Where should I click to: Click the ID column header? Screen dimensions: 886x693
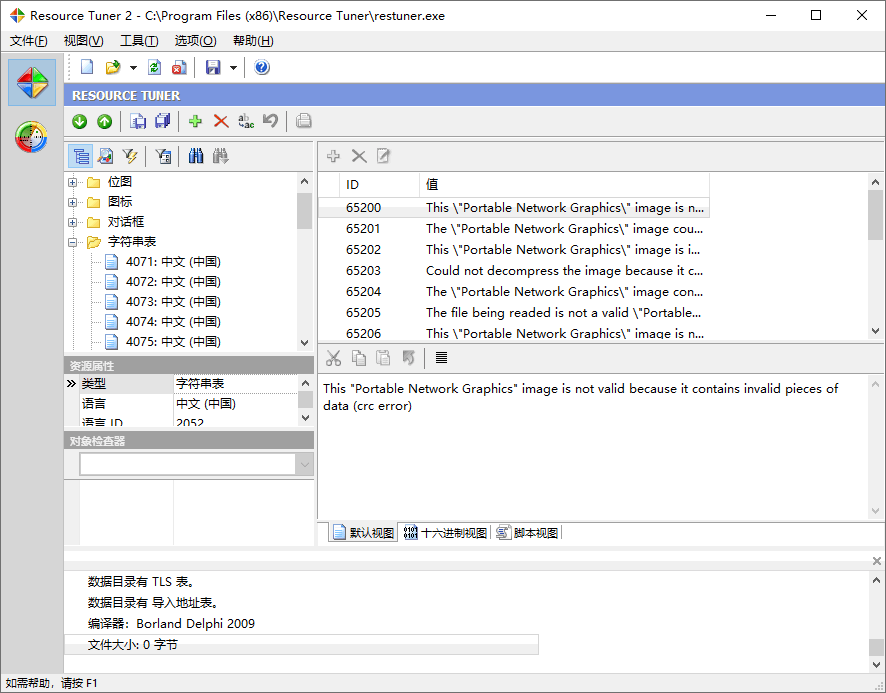point(380,185)
